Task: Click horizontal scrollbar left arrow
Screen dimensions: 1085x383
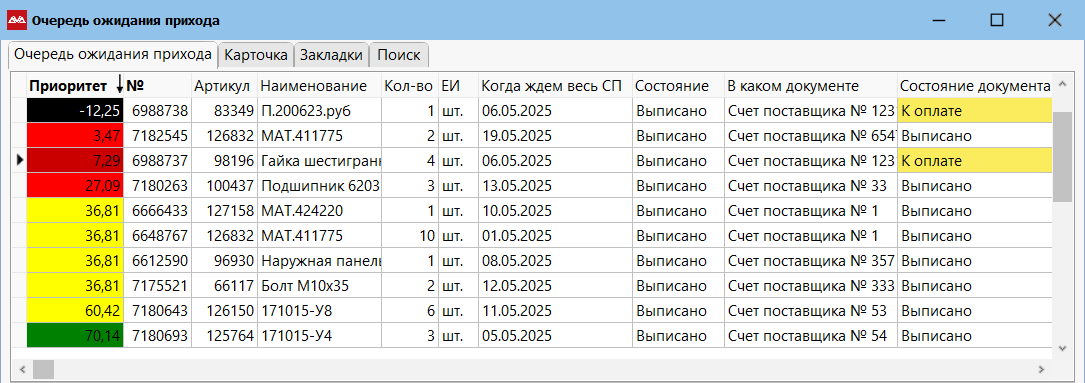Action: tap(21, 369)
